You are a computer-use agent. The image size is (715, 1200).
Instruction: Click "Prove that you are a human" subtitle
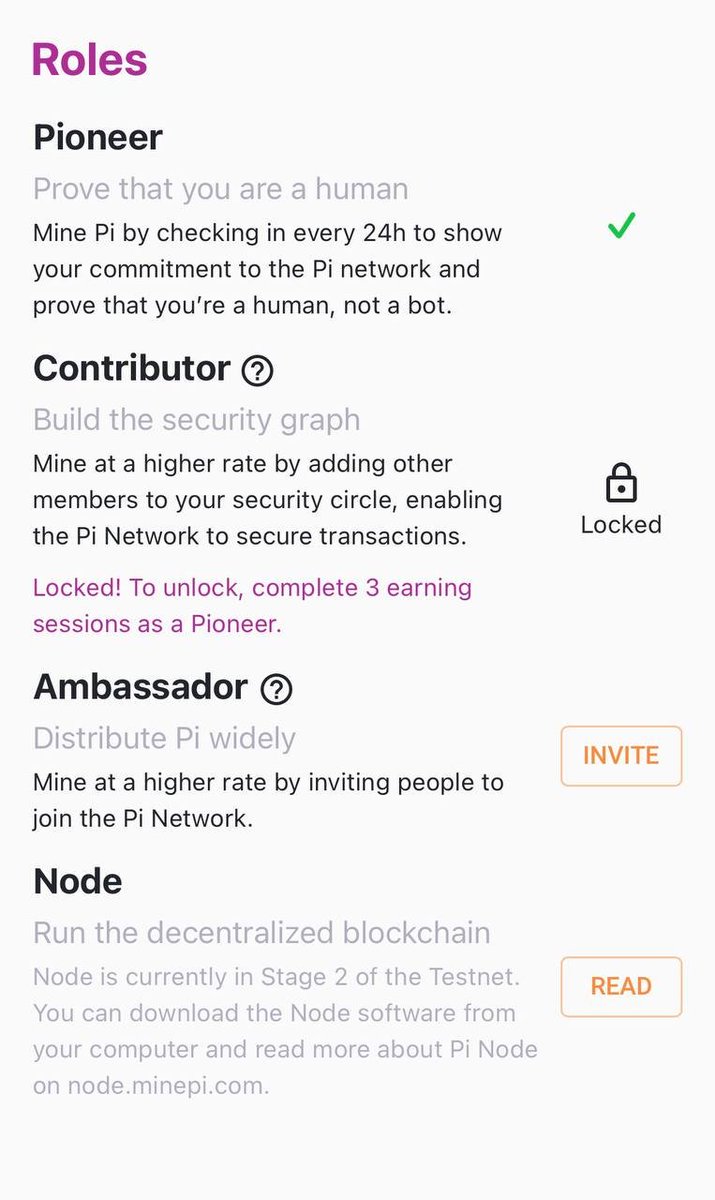pos(221,189)
